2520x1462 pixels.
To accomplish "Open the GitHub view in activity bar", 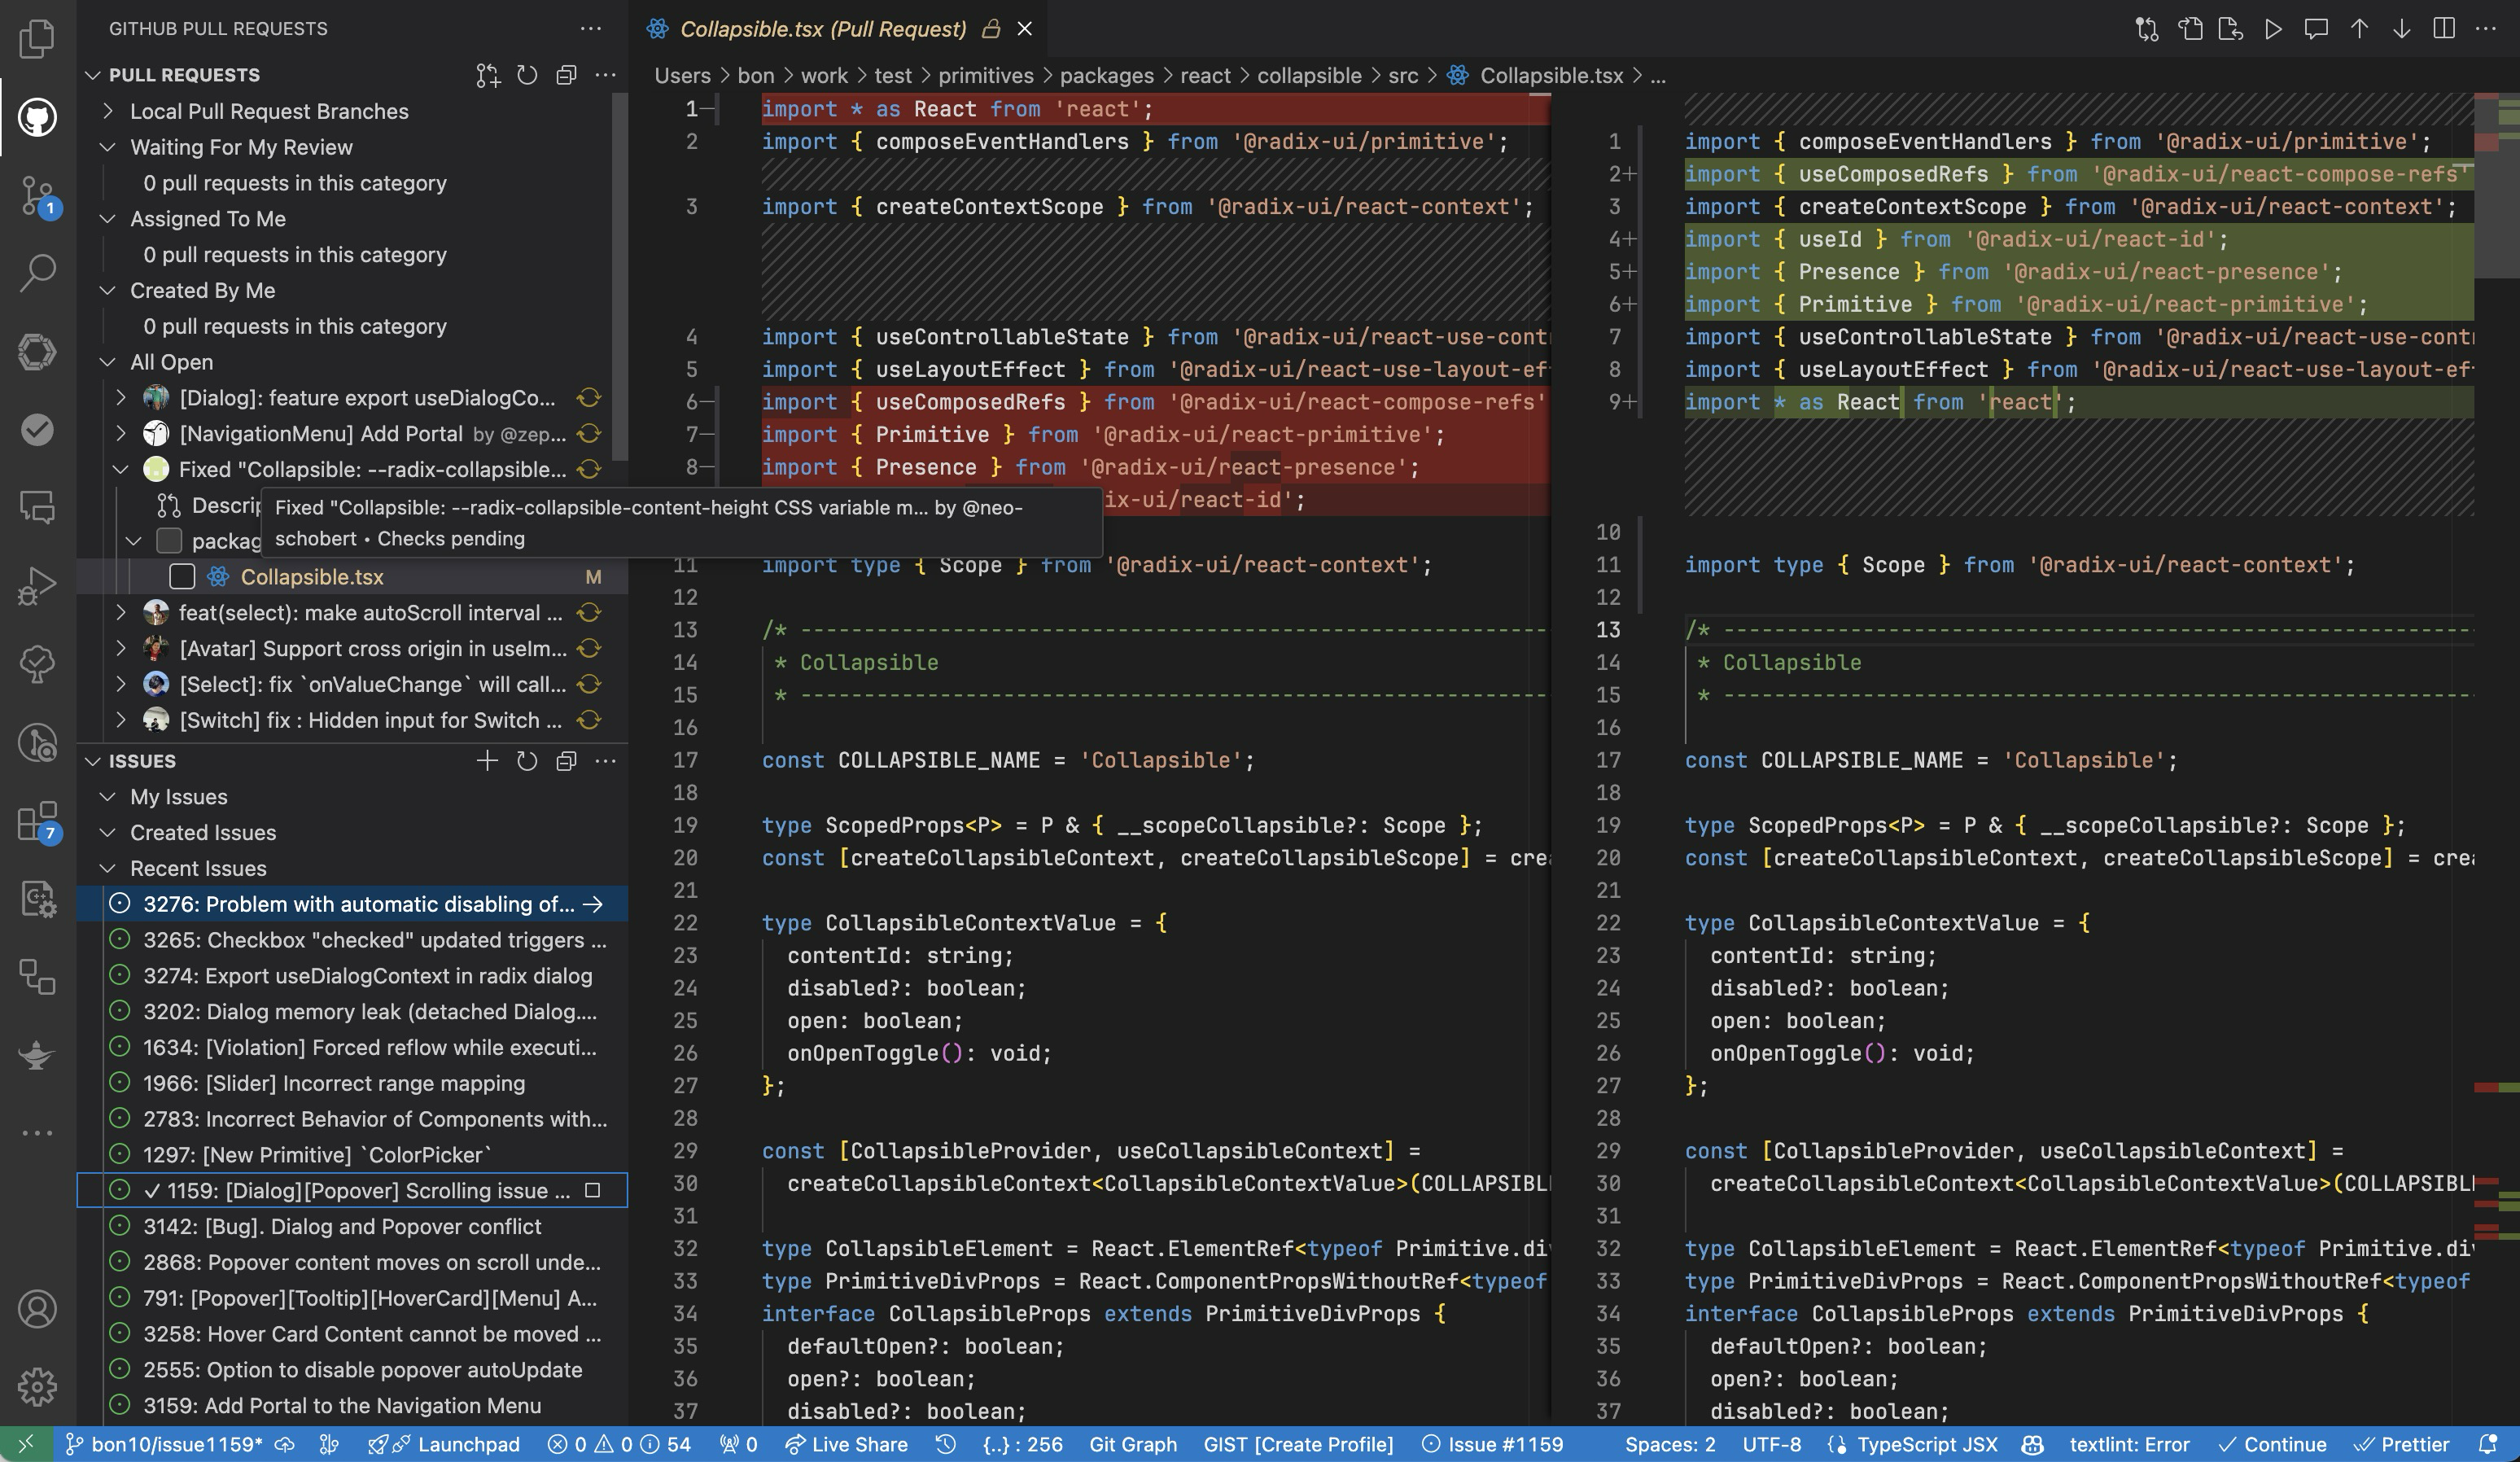I will 37,118.
